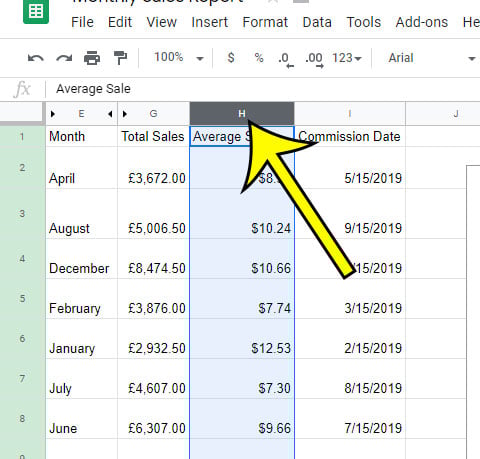
Task: Select the August cell
Action: click(81, 214)
